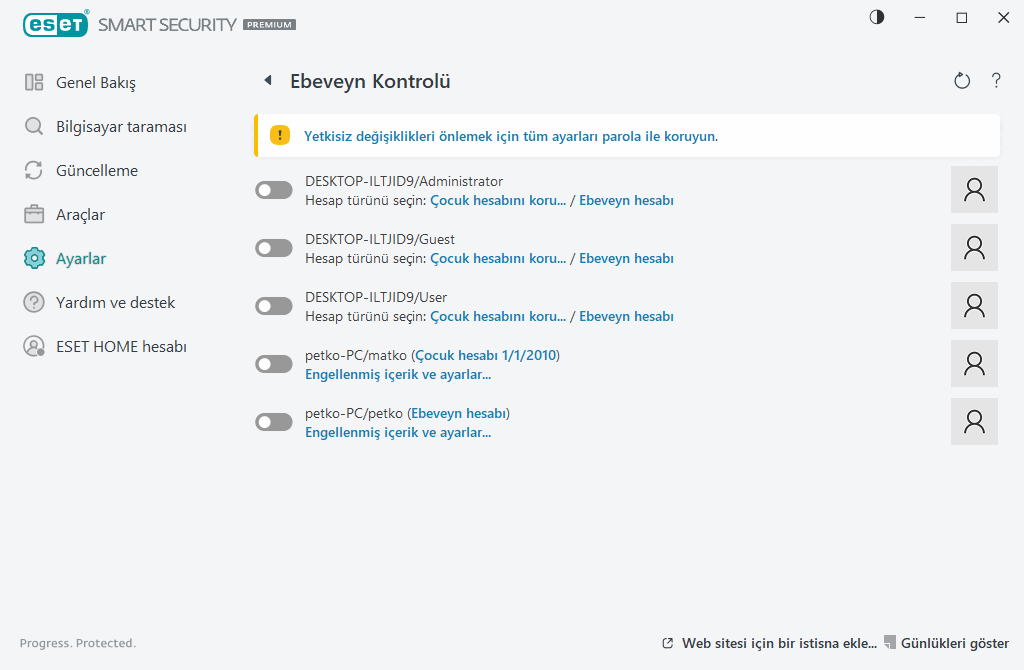Open Engellenmiş içerik ve ayarlar for matko
Image resolution: width=1024 pixels, height=670 pixels.
tap(396, 373)
